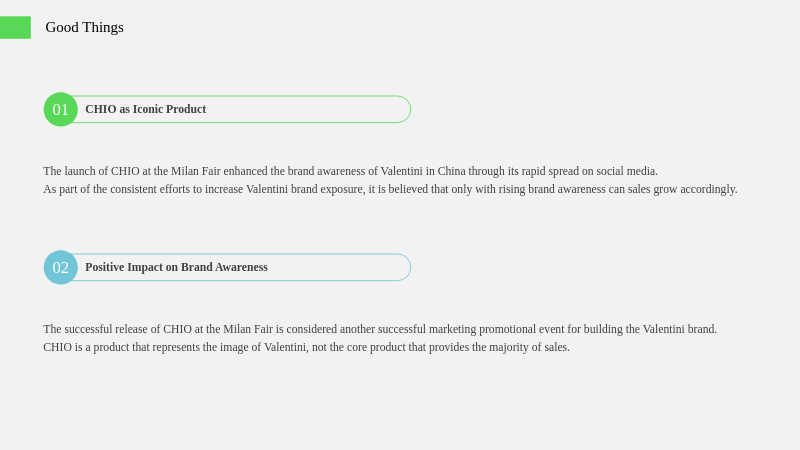Click the sentence starting "As part of the consistent"
This screenshot has width=800, height=450.
tap(390, 189)
